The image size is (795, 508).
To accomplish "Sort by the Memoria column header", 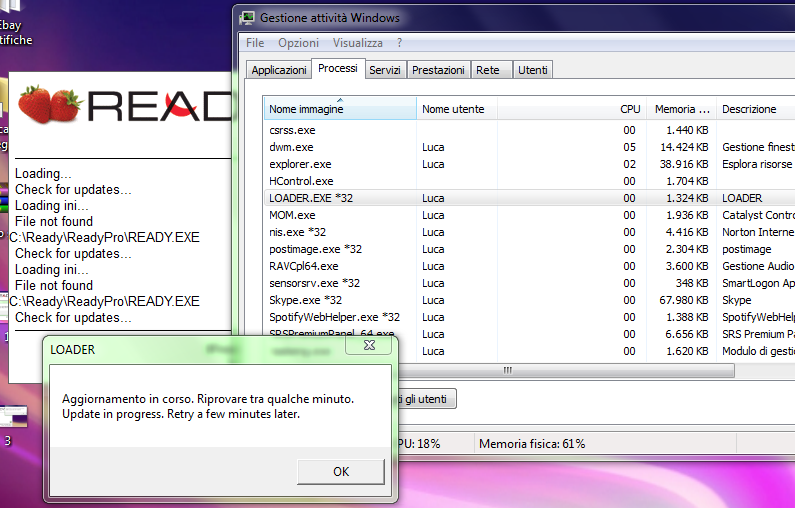I will point(681,108).
